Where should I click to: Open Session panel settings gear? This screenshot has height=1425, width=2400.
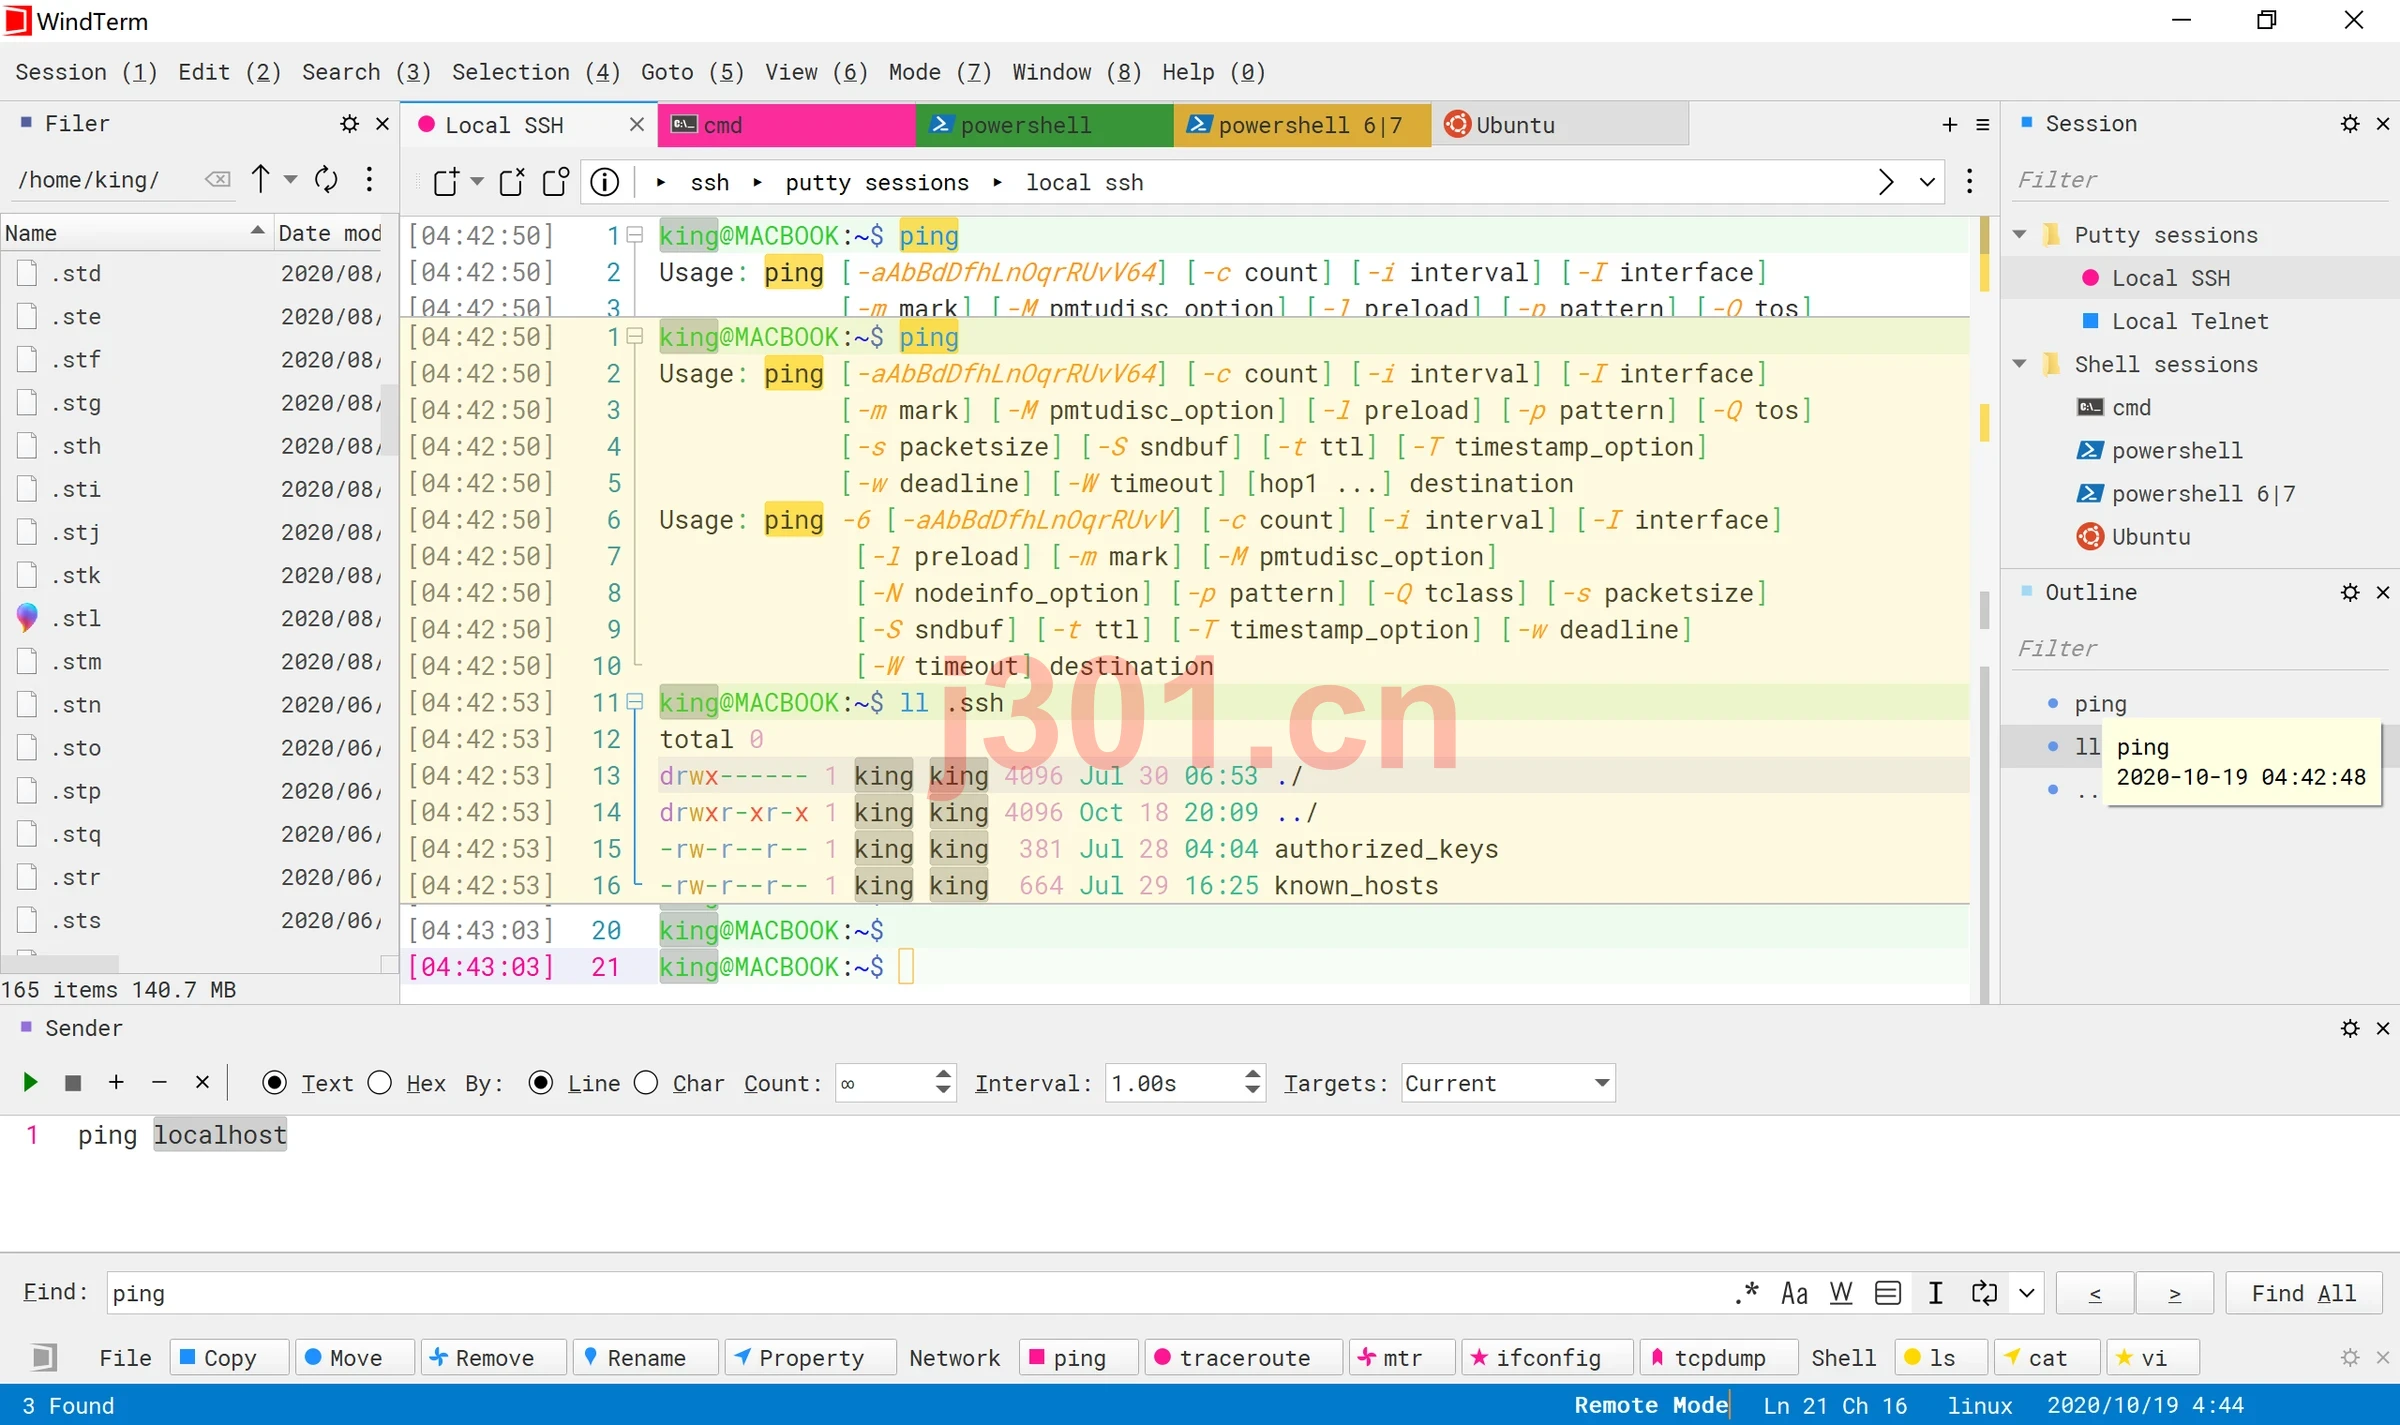pos(2350,124)
